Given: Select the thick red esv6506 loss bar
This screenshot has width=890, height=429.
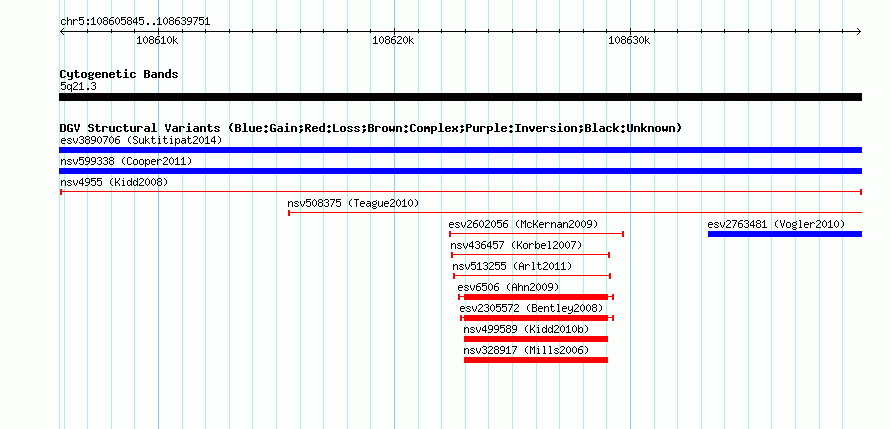Looking at the screenshot, I should [x=536, y=297].
